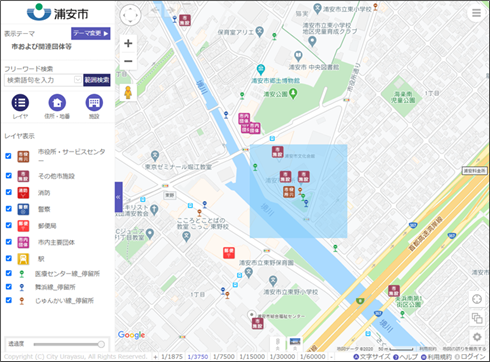Image resolution: width=490 pixels, height=362 pixels.
Task: Toggle the 警察 layer checkbox
Action: tap(8, 209)
